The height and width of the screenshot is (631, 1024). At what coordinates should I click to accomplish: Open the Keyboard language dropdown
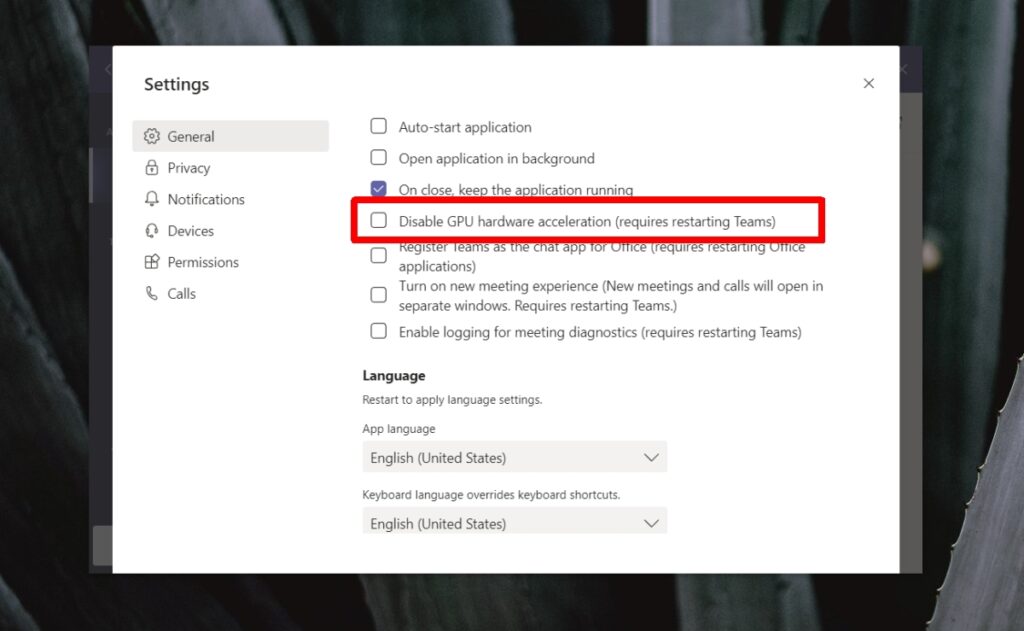[x=514, y=523]
